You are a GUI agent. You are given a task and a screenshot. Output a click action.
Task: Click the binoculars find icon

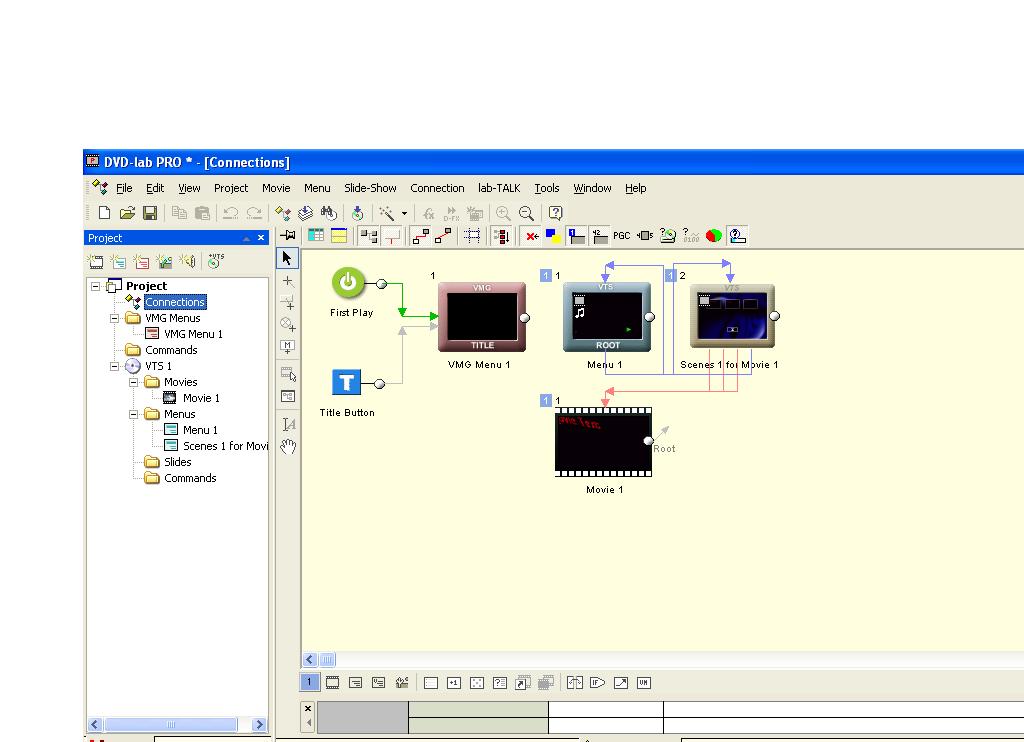pyautogui.click(x=328, y=213)
